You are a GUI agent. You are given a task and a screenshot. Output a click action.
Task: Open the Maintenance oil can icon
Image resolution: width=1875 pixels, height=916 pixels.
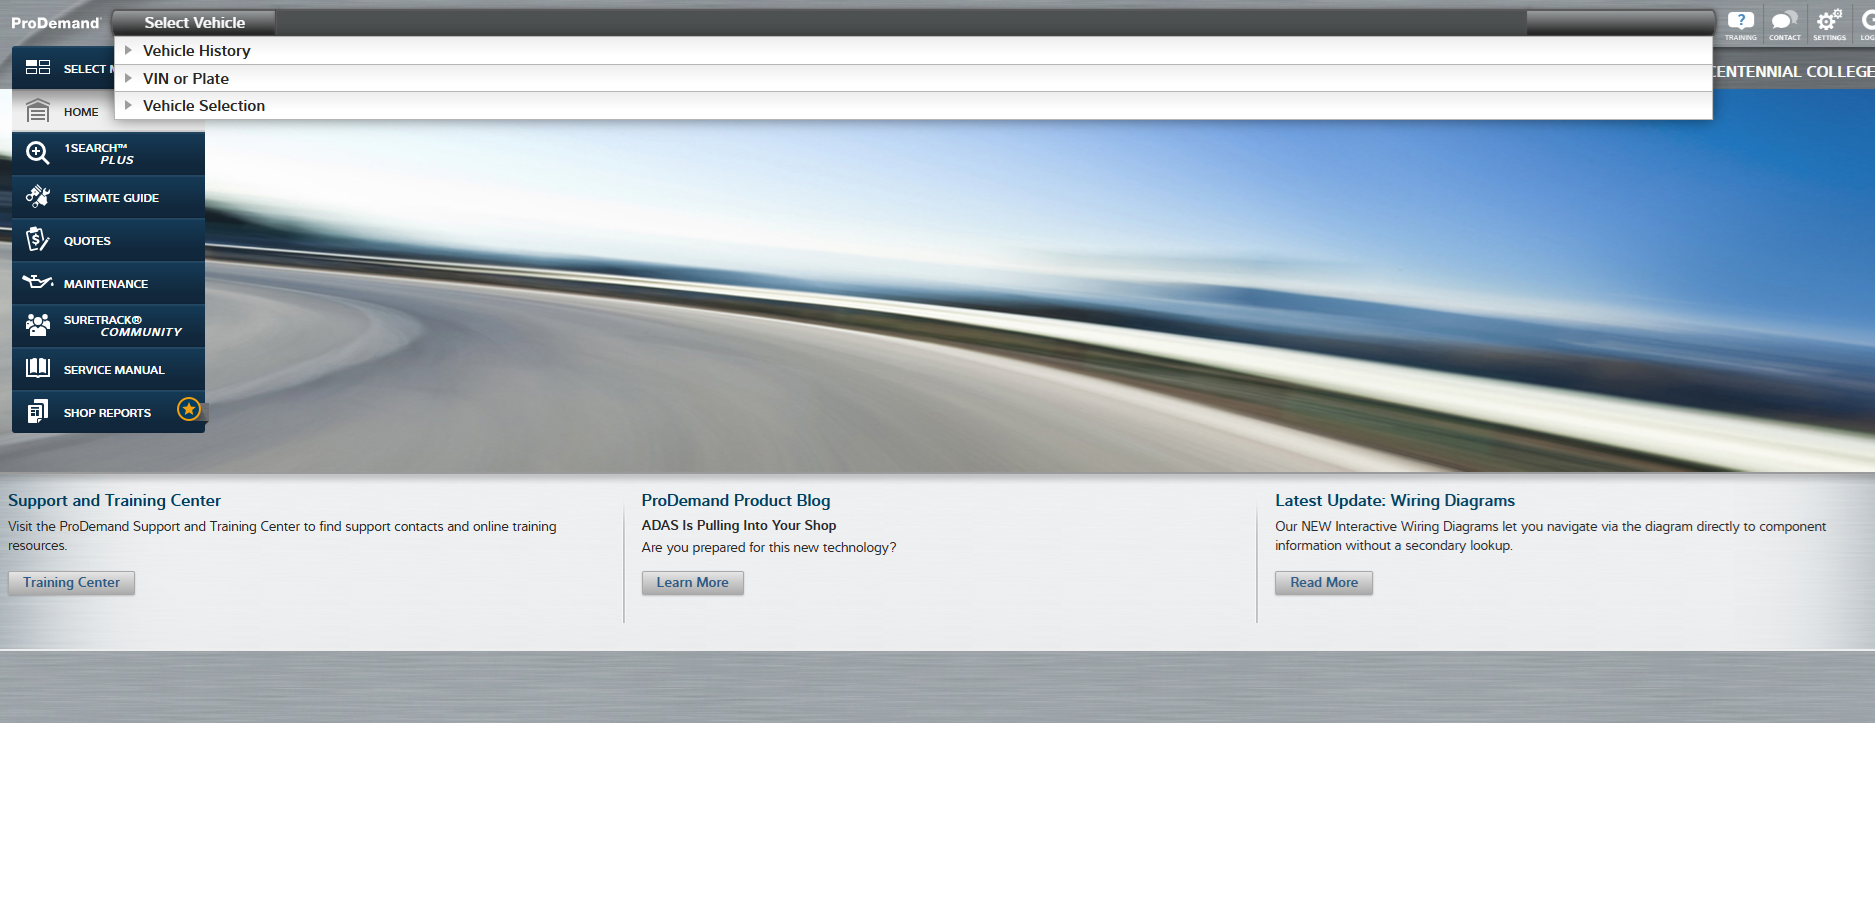(38, 283)
